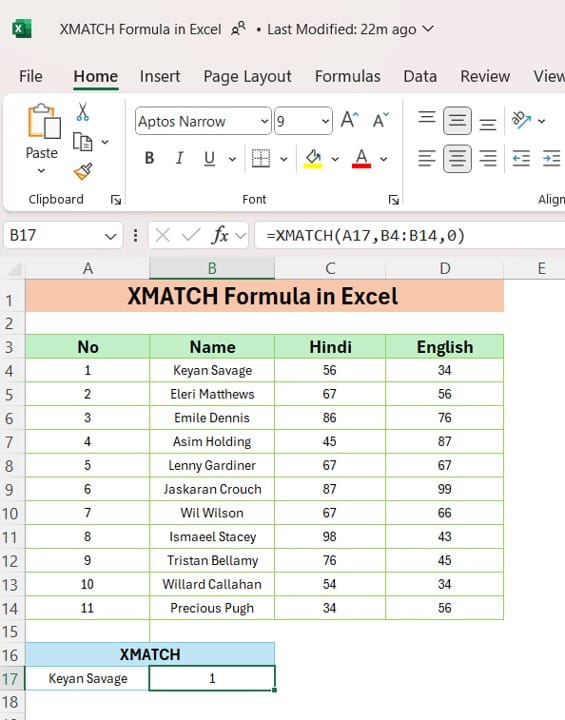Toggle Underline formatting
The image size is (565, 720).
pyautogui.click(x=209, y=158)
